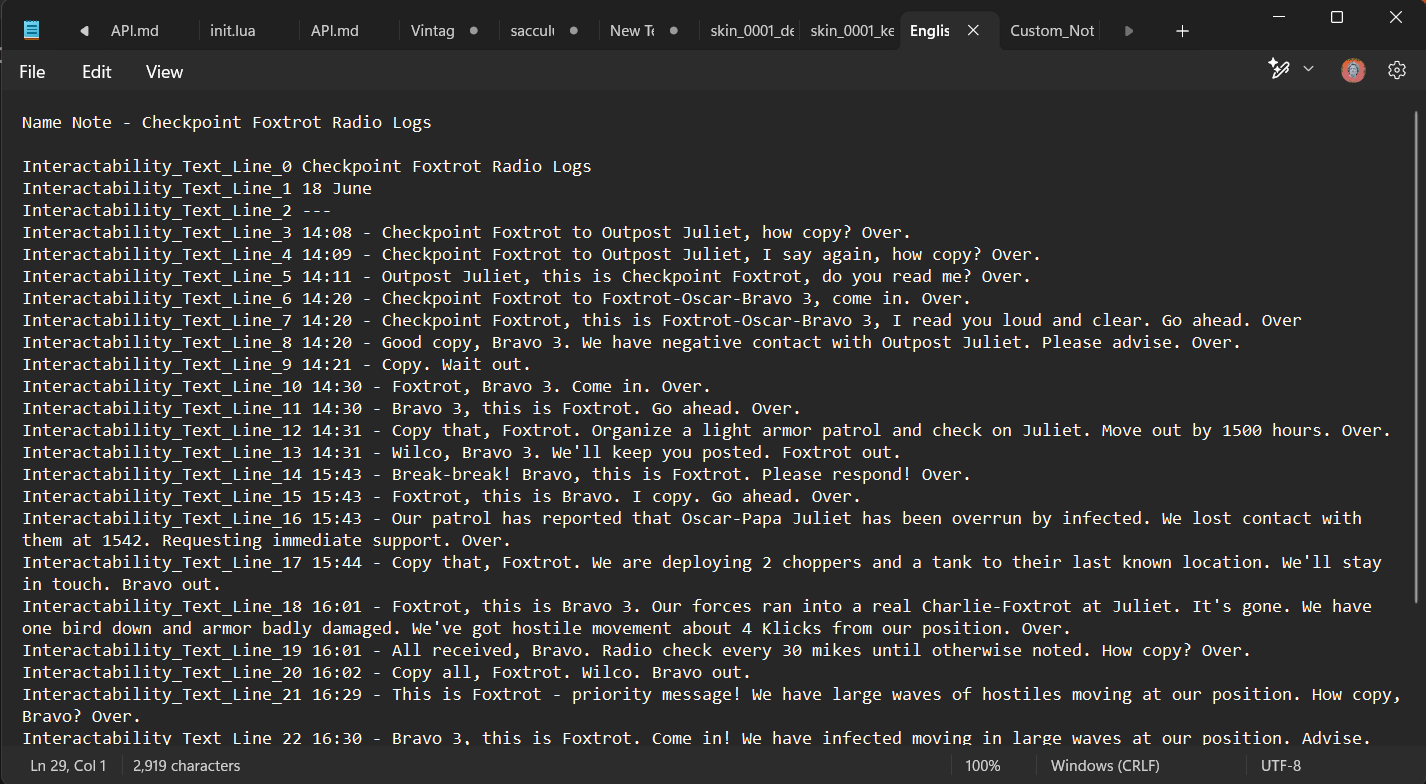Select the skin_0001_de tab
The width and height of the screenshot is (1426, 784).
(x=752, y=31)
